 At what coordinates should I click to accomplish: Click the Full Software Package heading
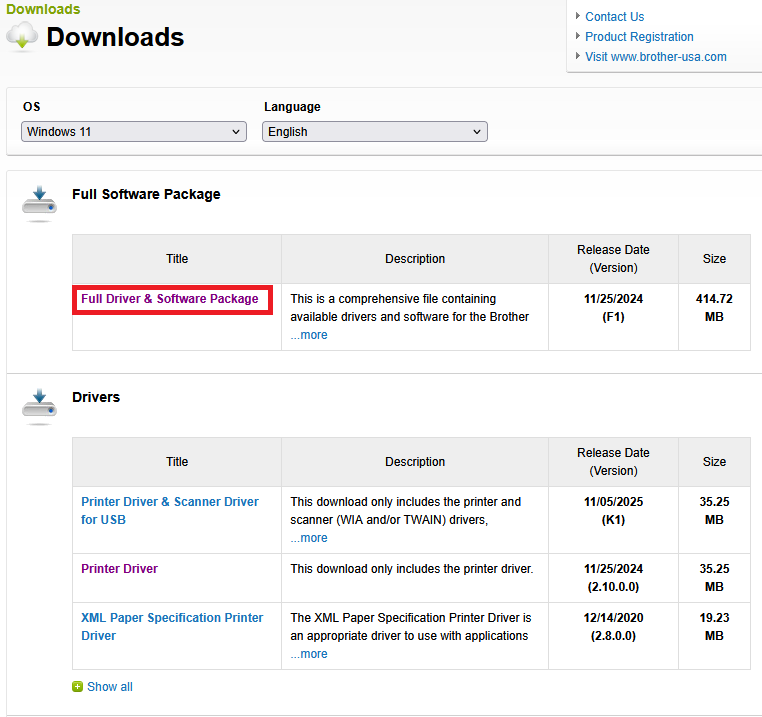point(146,194)
